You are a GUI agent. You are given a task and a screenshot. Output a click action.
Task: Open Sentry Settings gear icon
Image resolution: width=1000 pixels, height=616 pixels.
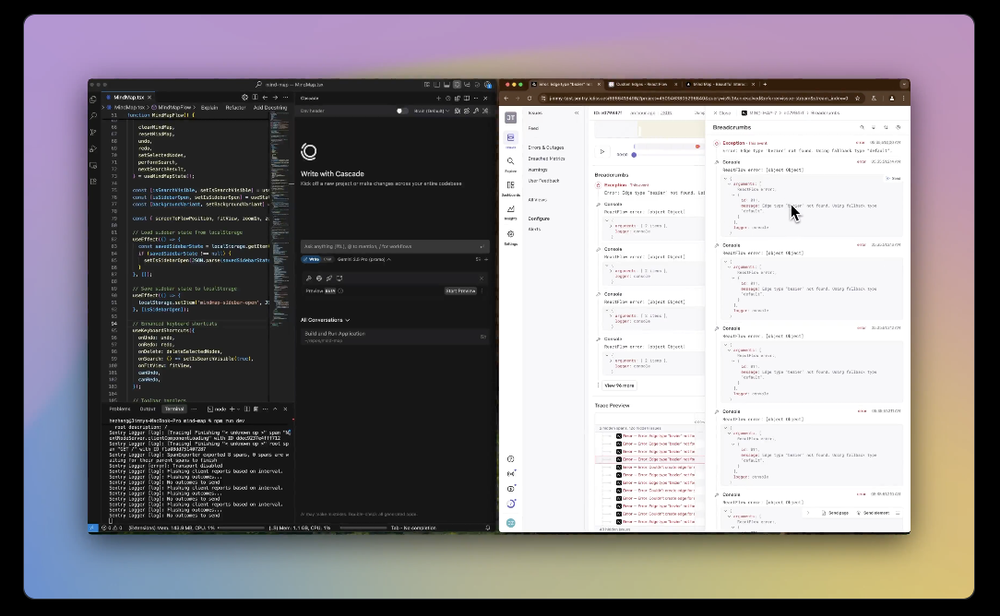pyautogui.click(x=510, y=236)
